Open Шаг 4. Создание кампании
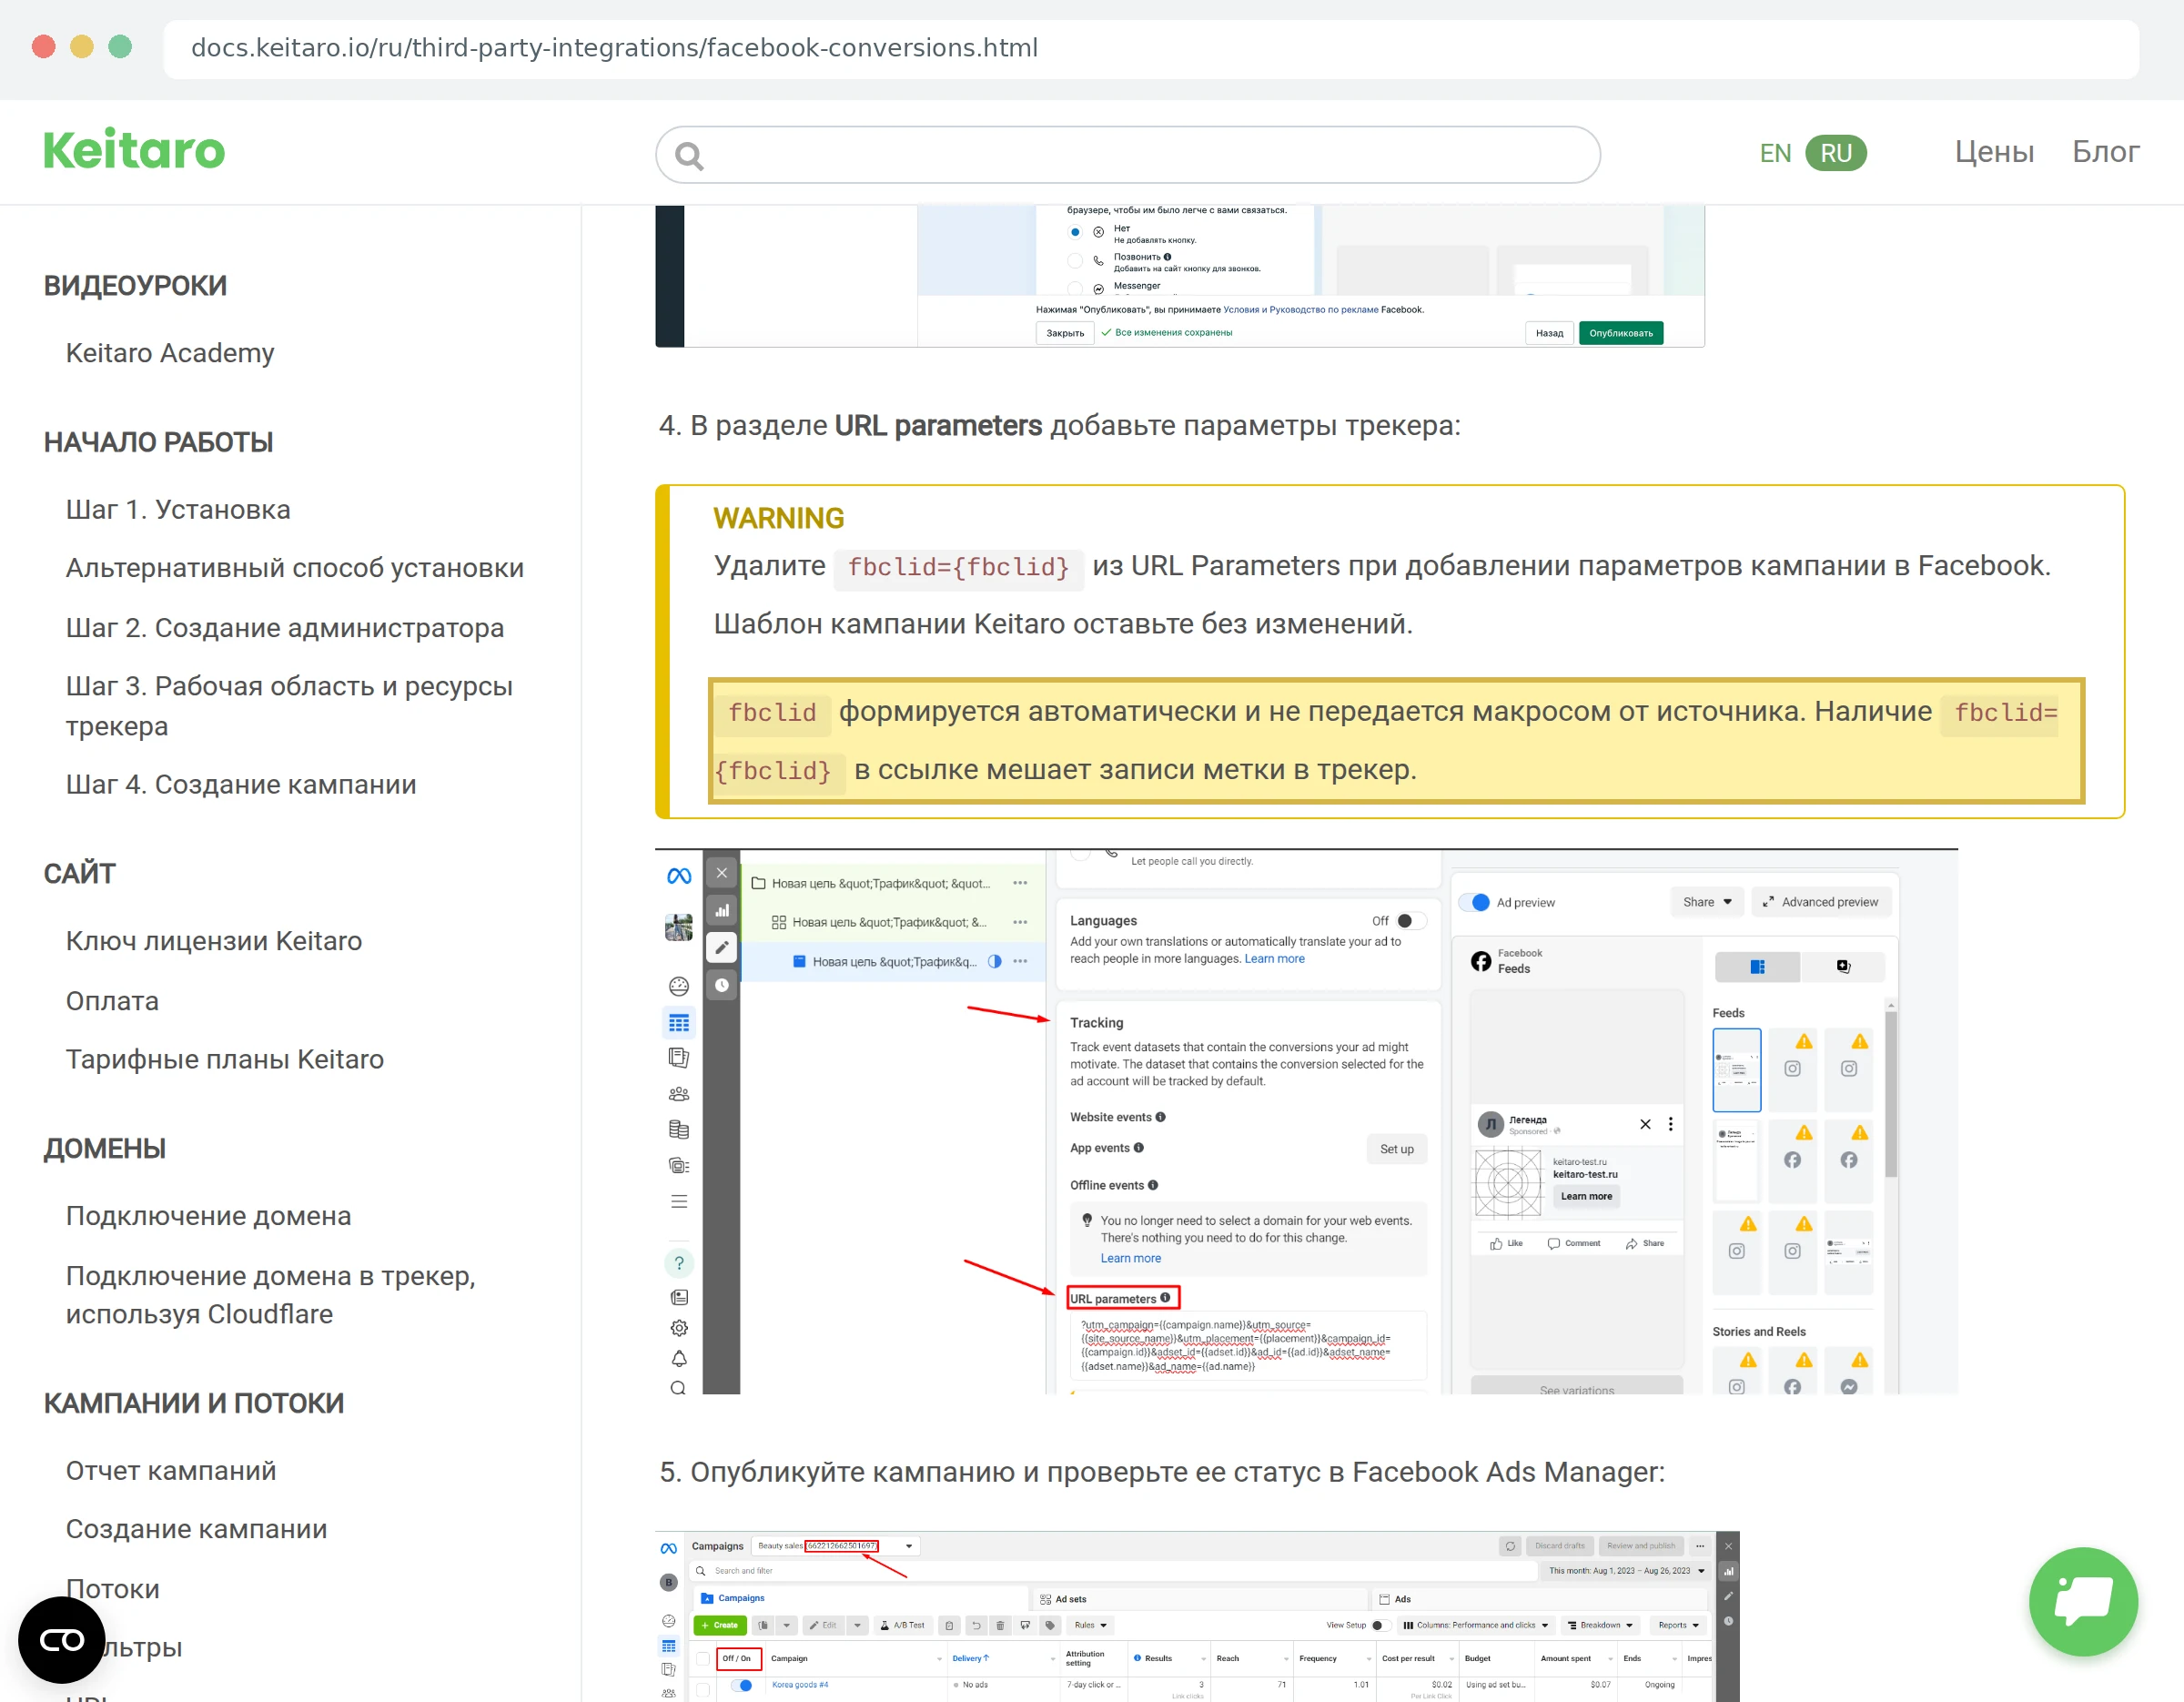2184x1702 pixels. 241,785
